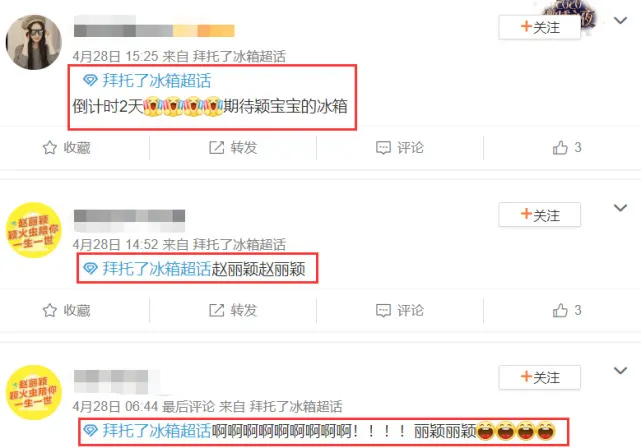Screen dimensions: 641x448
Task: Open comment bubble icon on second post
Action: tap(383, 310)
